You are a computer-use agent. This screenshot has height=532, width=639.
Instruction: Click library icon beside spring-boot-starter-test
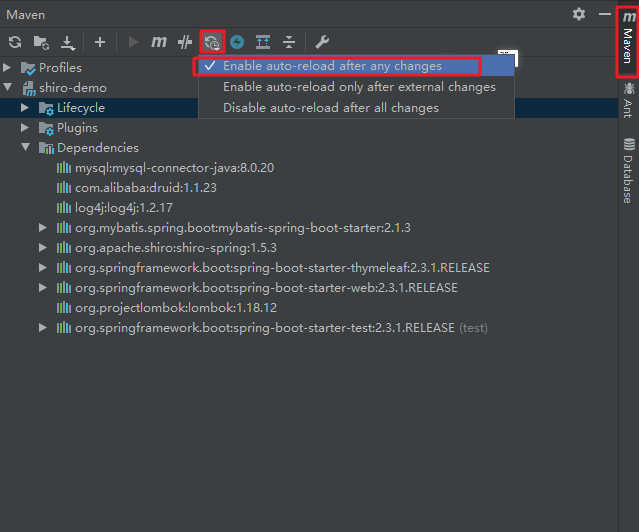pyautogui.click(x=64, y=327)
